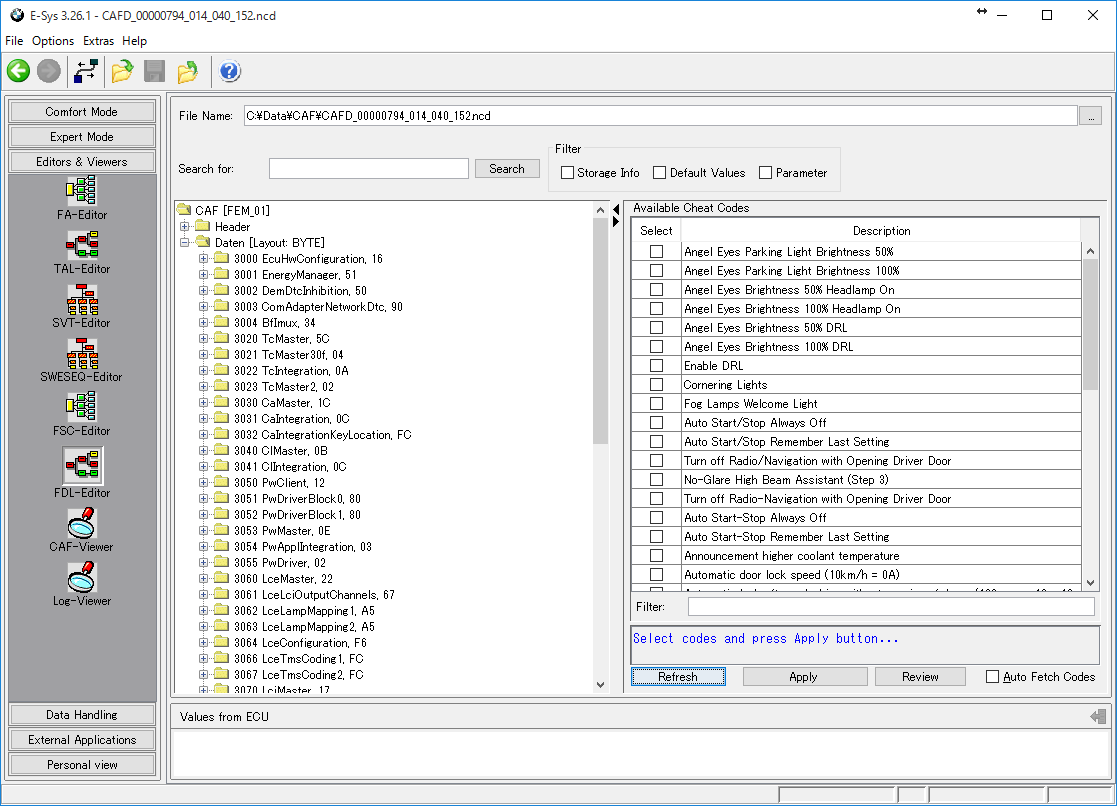Click the title bar double-arrow icon
The width and height of the screenshot is (1117, 806).
point(982,11)
